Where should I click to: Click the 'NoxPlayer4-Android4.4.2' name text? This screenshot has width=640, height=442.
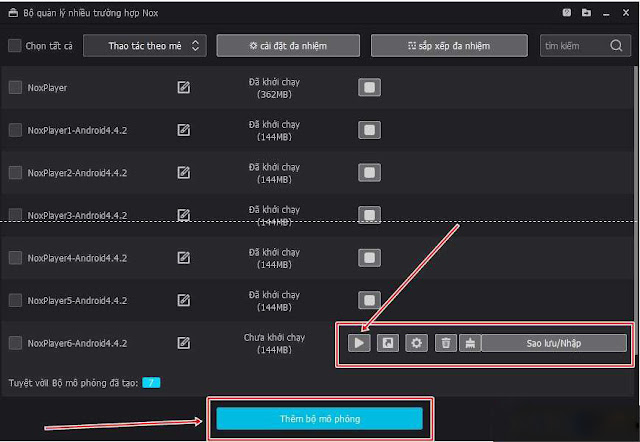coord(77,258)
